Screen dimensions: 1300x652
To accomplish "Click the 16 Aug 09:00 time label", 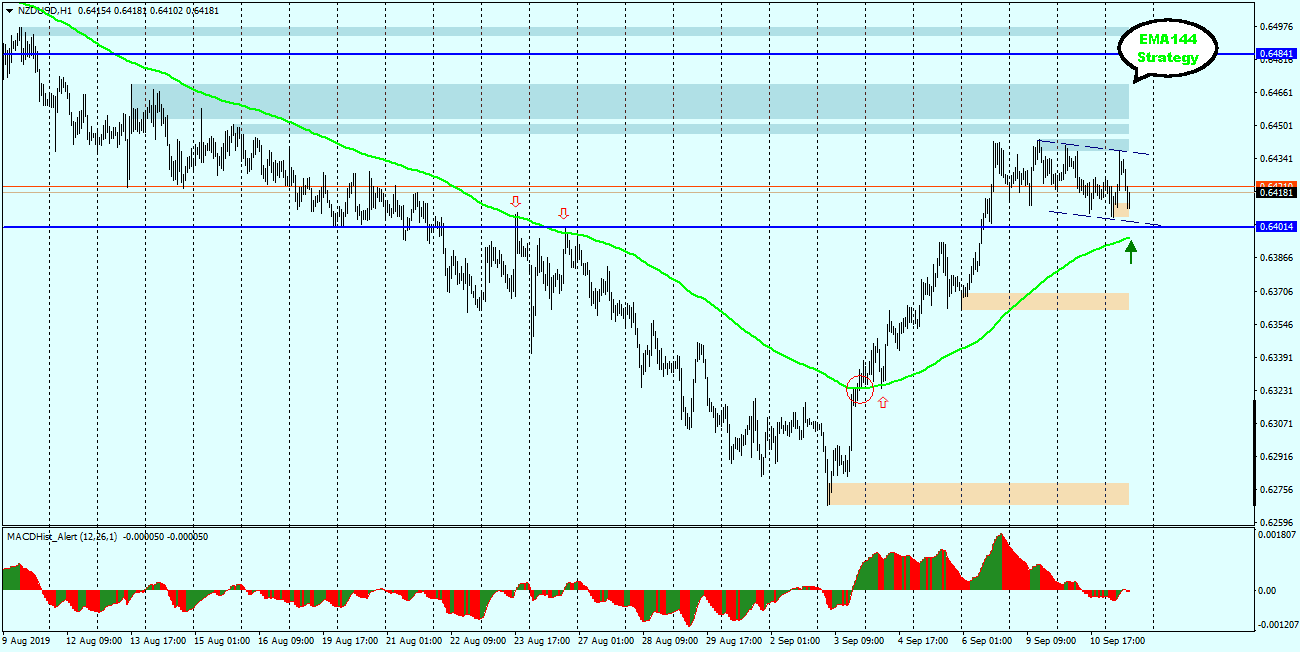I will (x=287, y=640).
